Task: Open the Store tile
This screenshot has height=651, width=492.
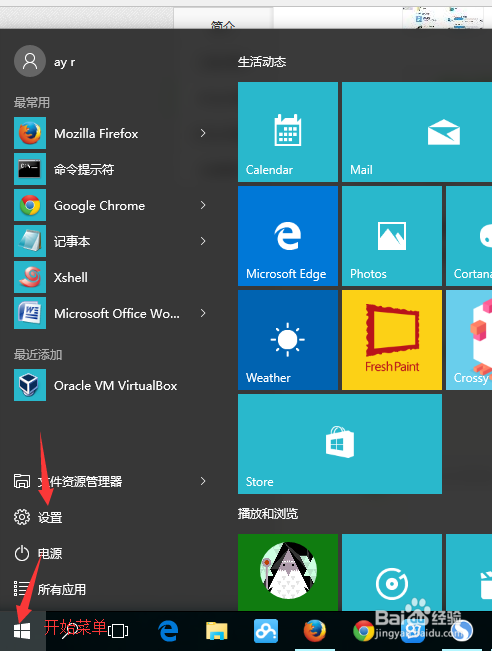Action: 340,444
